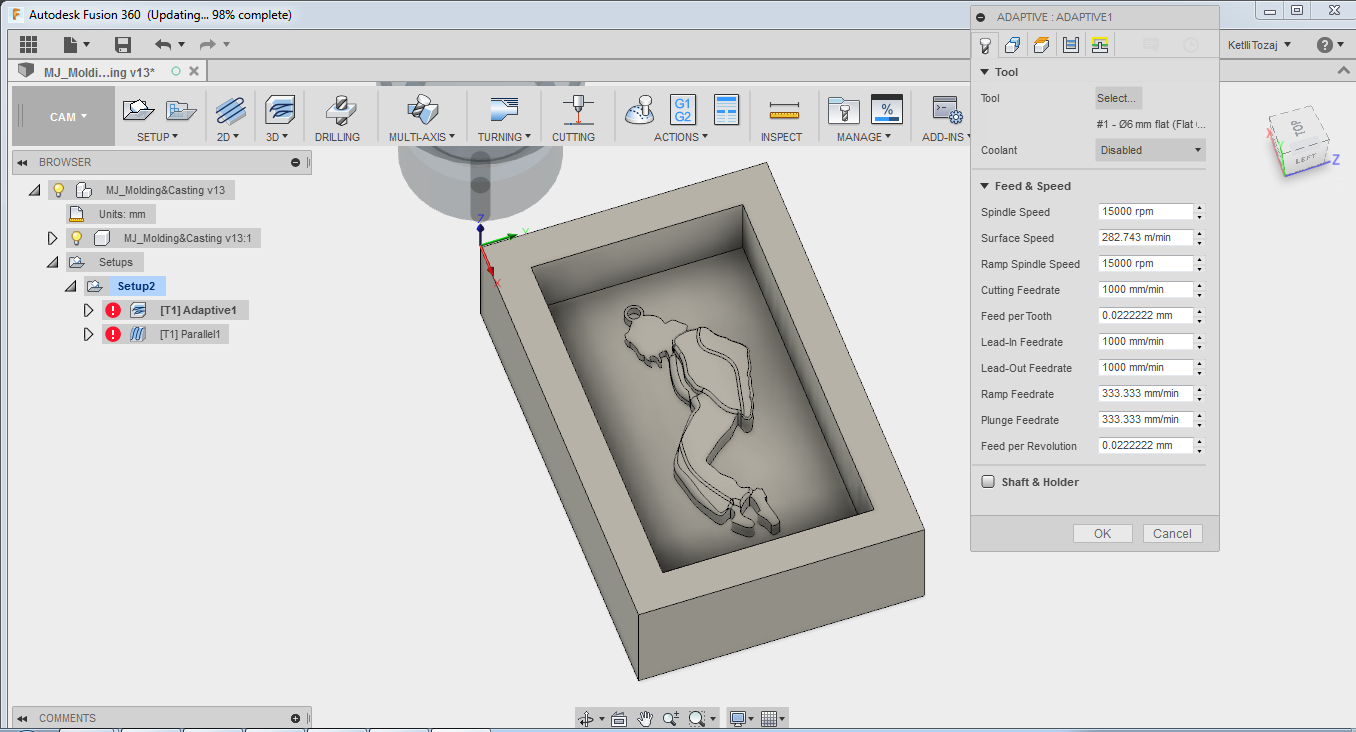The image size is (1356, 732).
Task: Open the ACTIONS menu label
Action: [x=680, y=137]
